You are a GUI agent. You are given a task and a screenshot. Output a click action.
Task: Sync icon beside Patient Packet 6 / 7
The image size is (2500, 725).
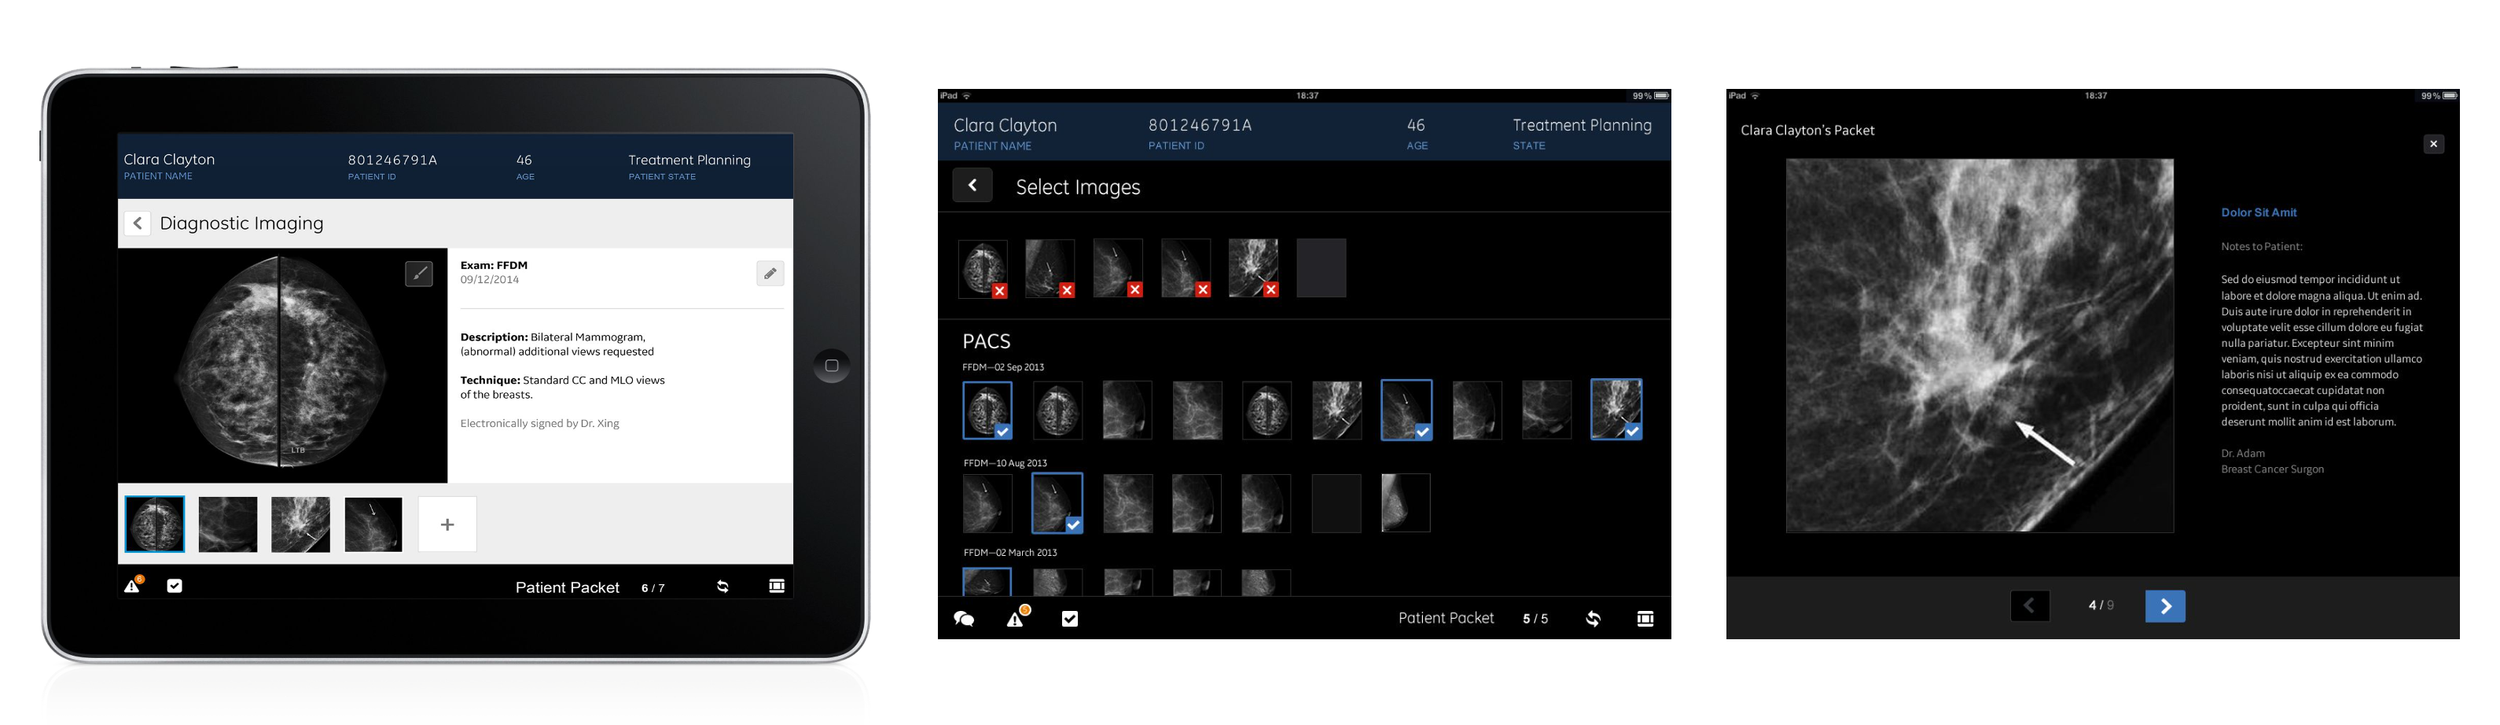tap(722, 587)
